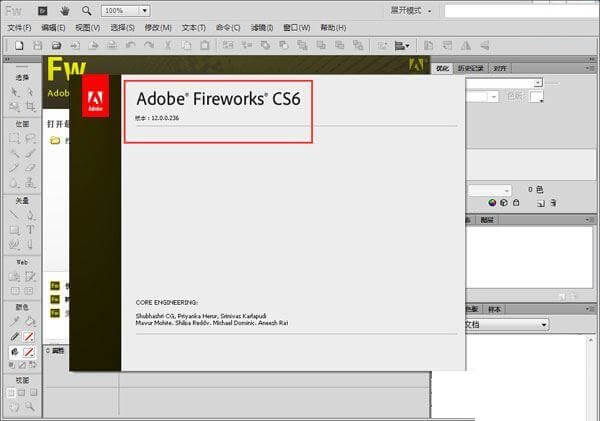
Task: Select the Eyedropper tool in colors section
Action: point(14,321)
